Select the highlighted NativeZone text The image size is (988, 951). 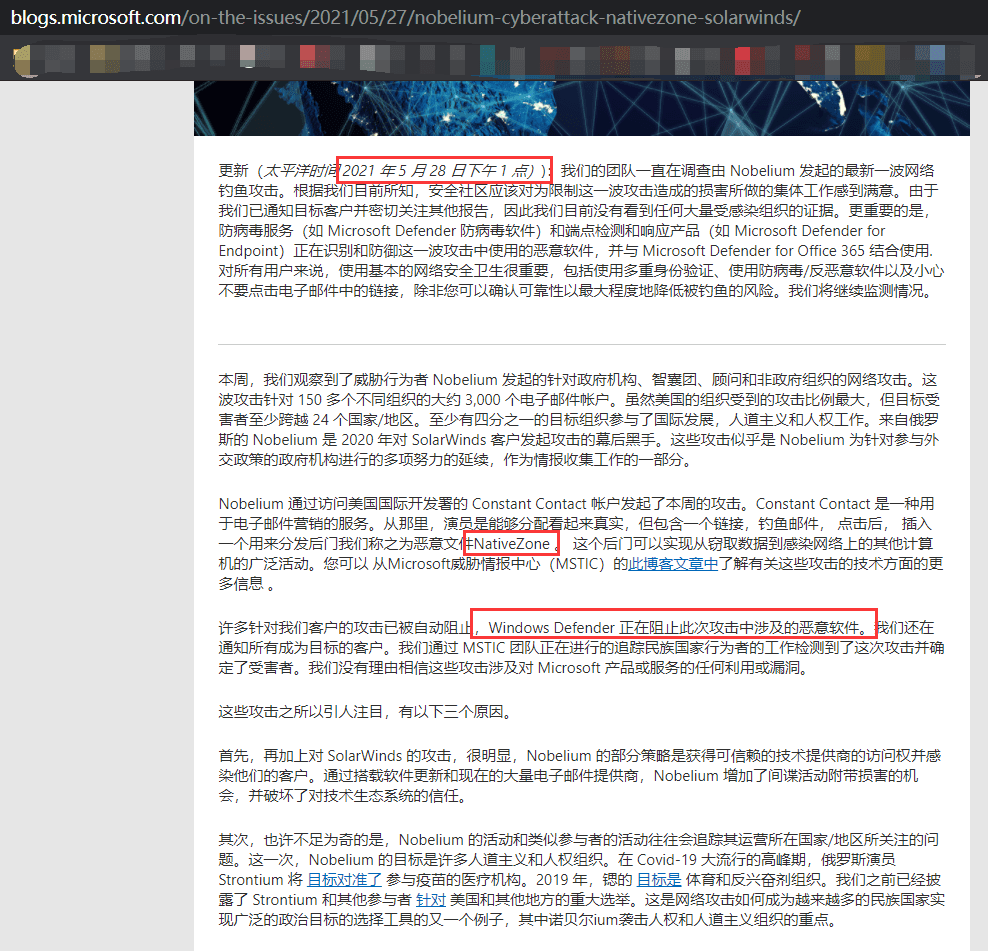click(509, 542)
